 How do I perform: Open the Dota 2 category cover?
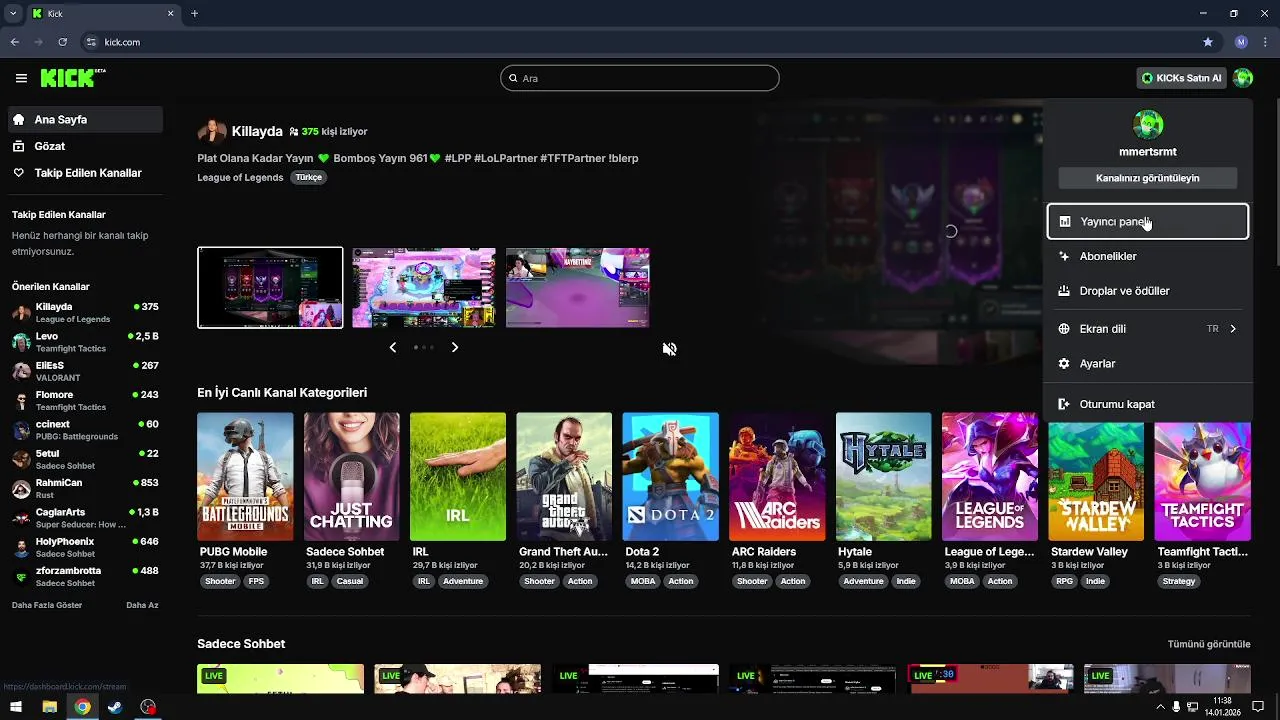670,476
